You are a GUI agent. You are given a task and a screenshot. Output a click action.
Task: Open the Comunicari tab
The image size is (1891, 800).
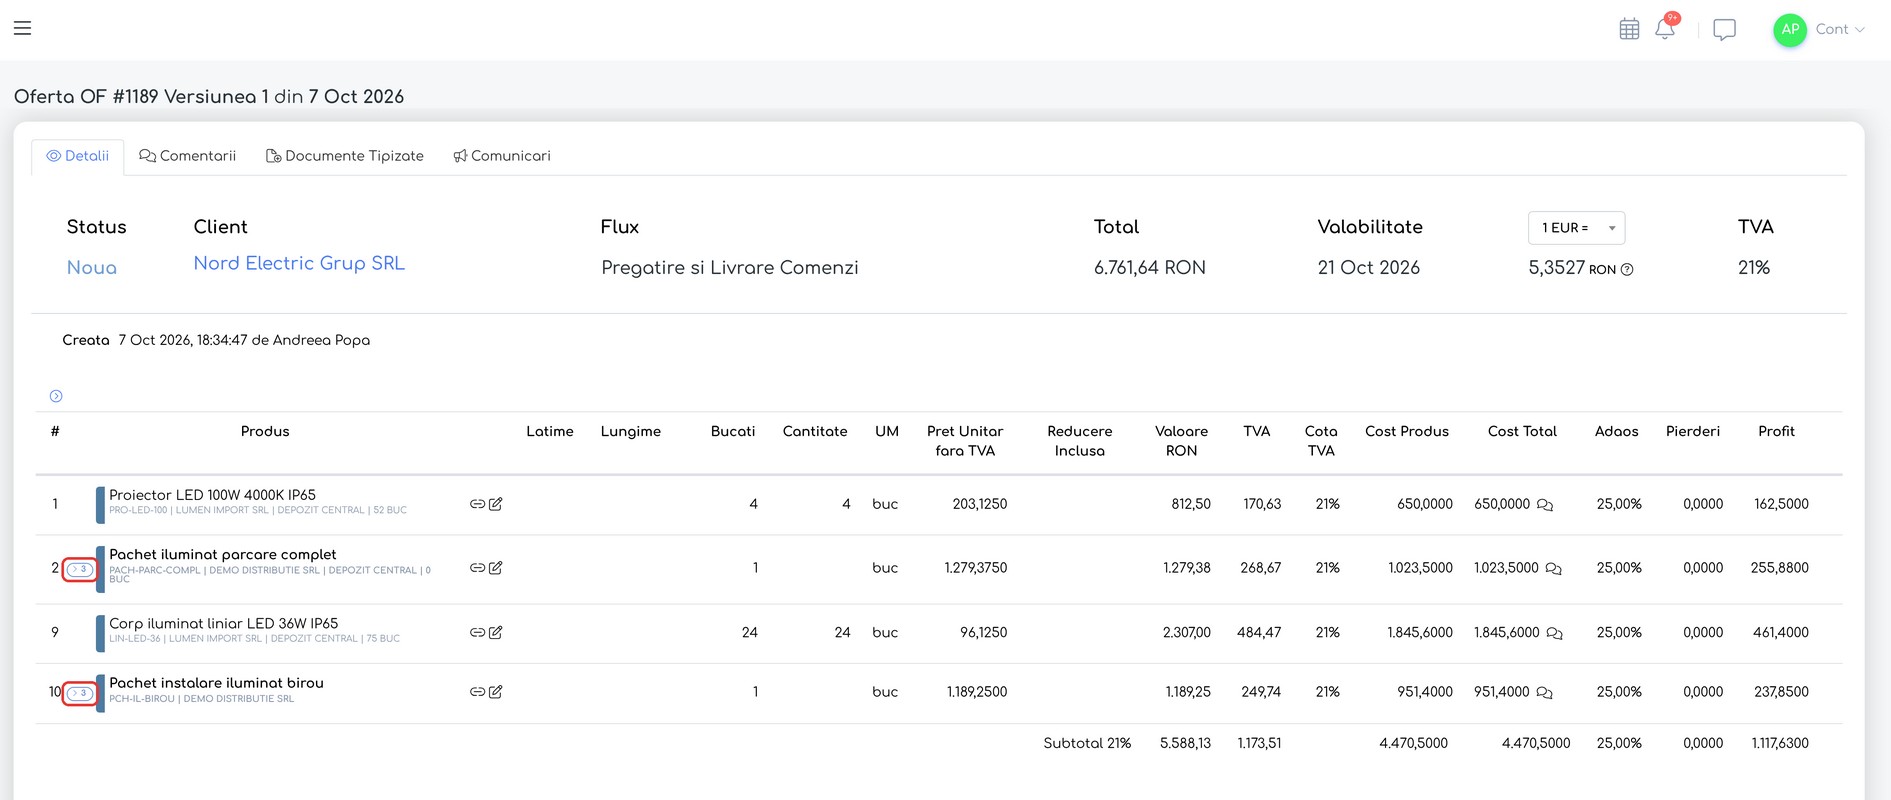click(x=502, y=156)
